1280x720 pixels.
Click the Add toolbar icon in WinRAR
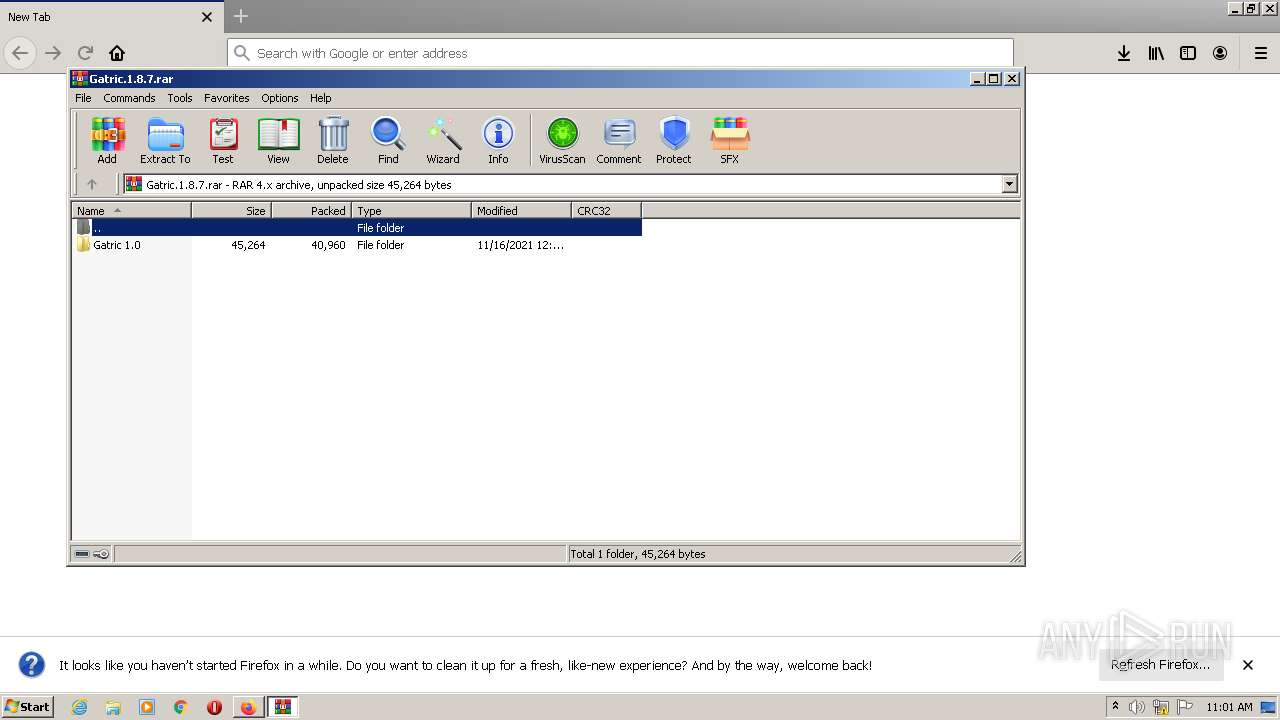tap(107, 140)
